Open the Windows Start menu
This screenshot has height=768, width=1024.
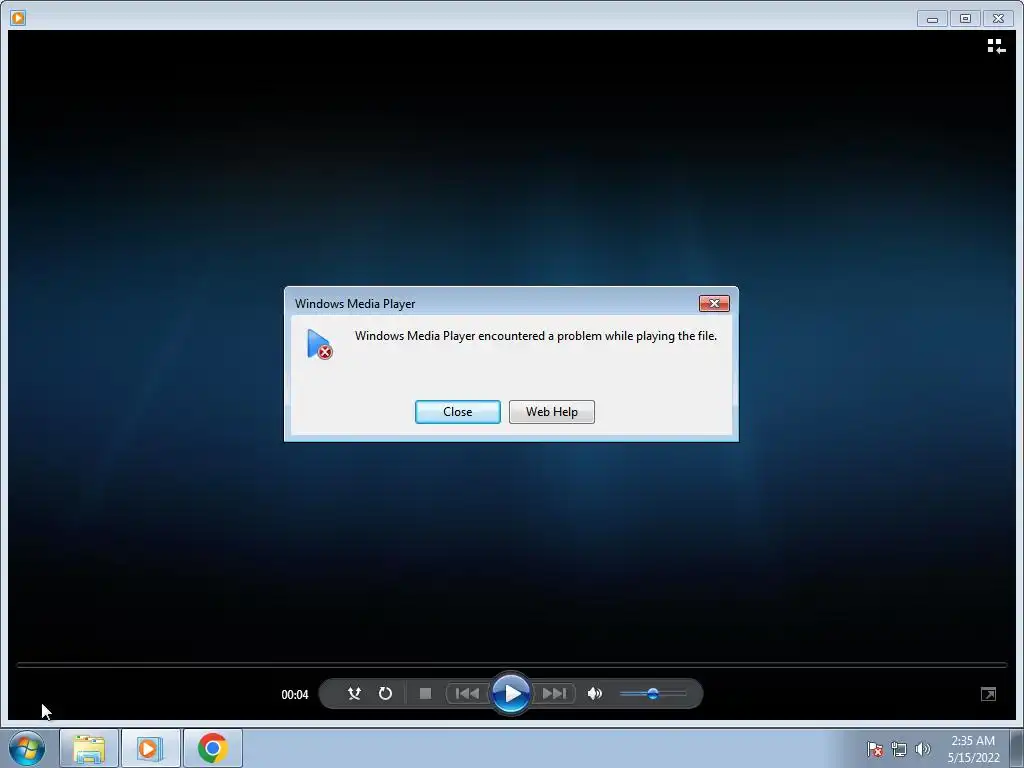pos(27,748)
